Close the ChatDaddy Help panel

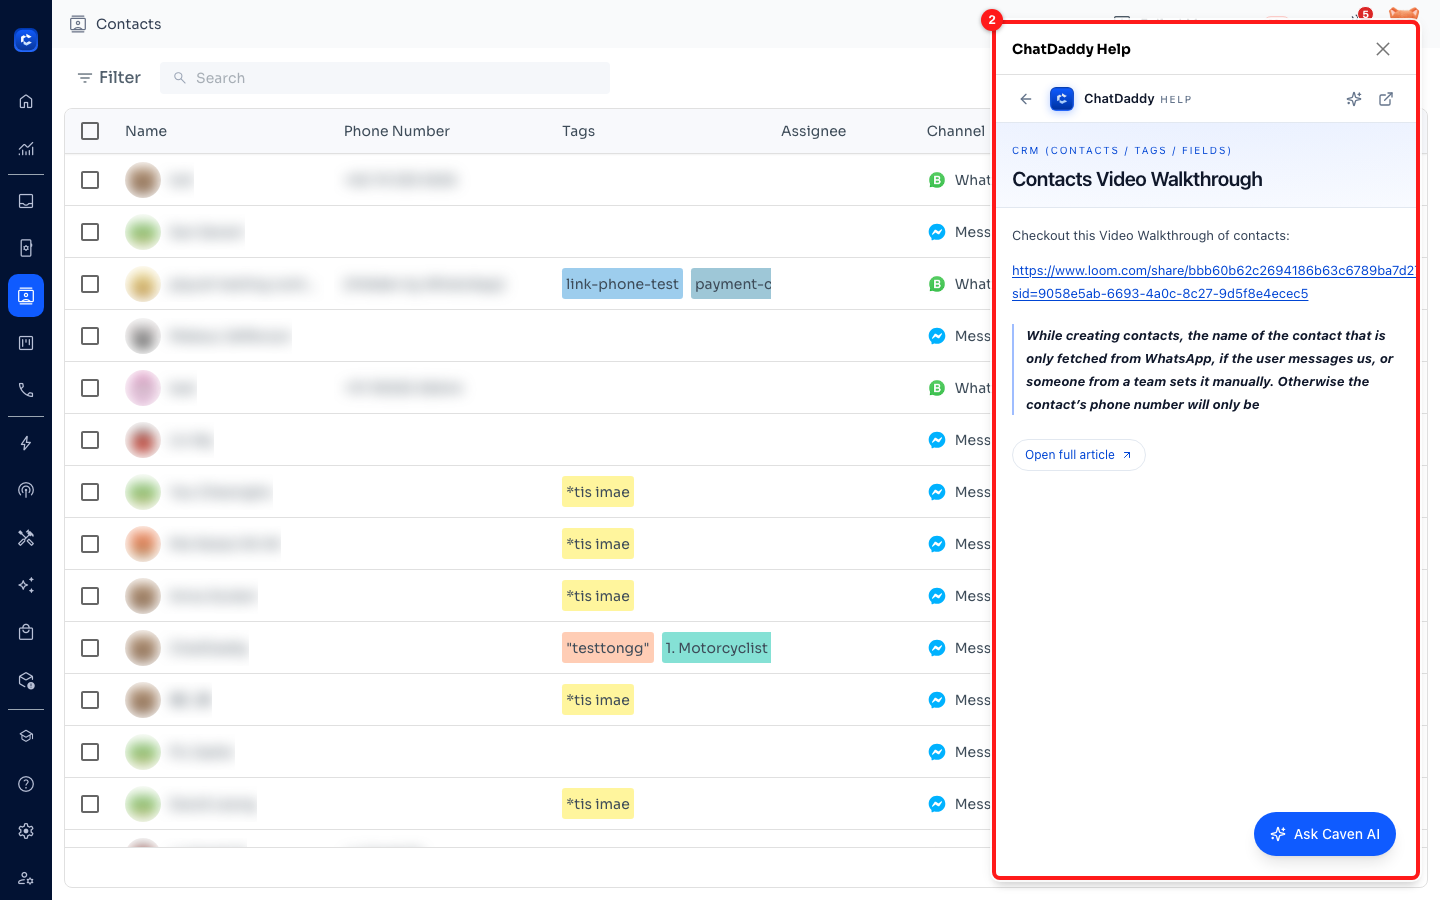(1383, 49)
